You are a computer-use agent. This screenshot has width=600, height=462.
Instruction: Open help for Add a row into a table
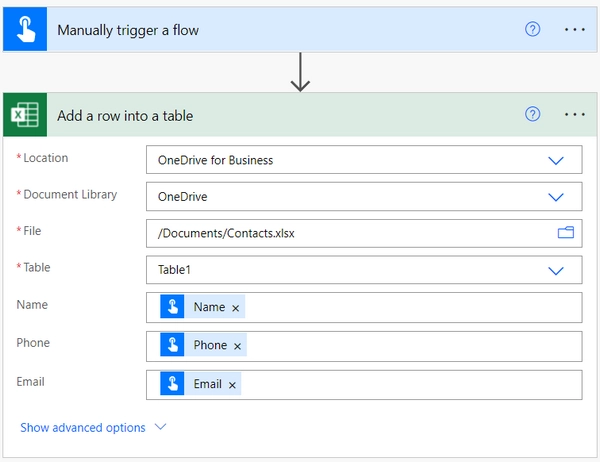(x=532, y=114)
